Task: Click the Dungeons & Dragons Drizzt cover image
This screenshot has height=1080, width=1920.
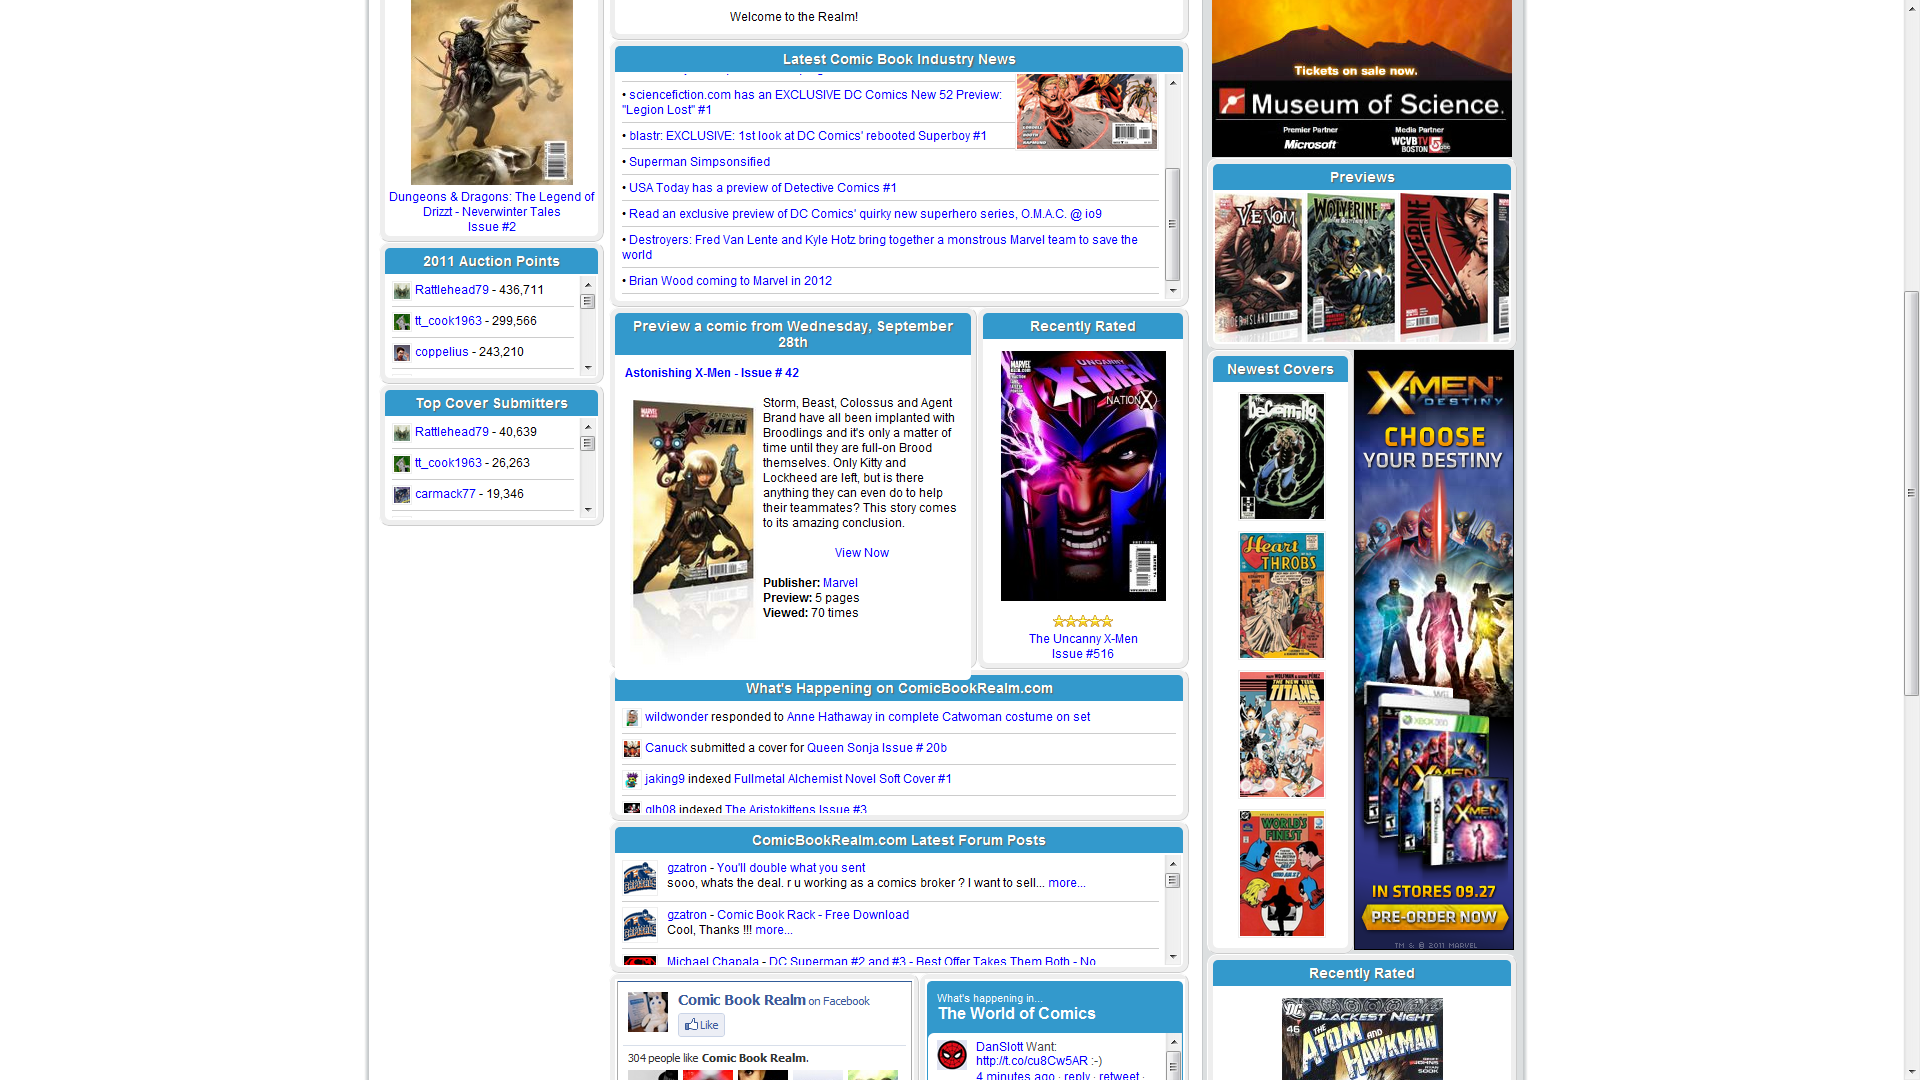Action: point(491,90)
